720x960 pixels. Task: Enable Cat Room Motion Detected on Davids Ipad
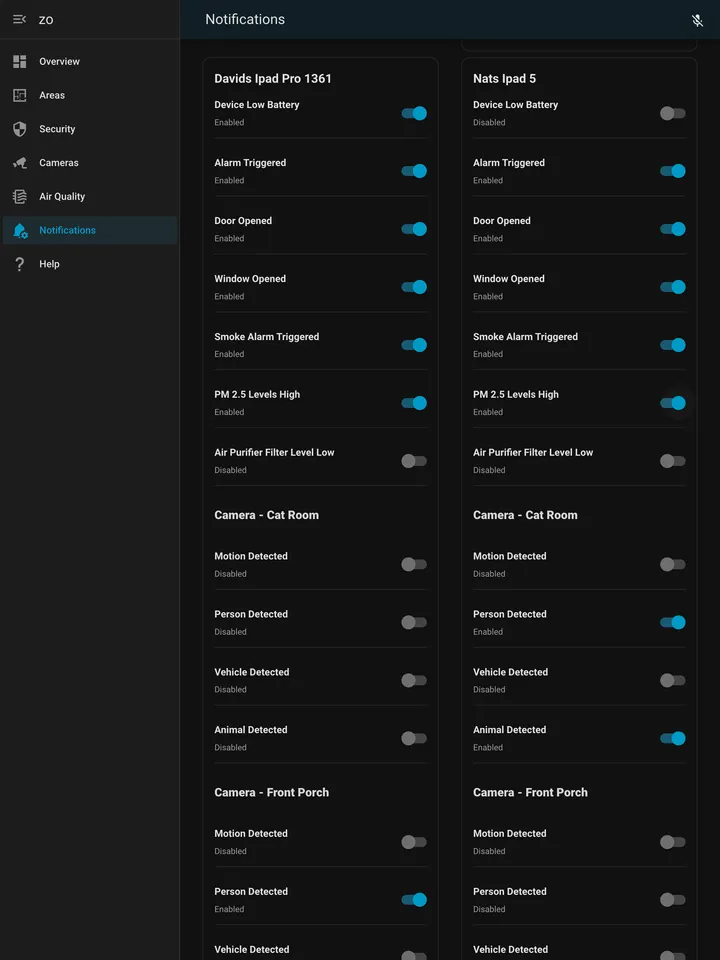coord(414,564)
